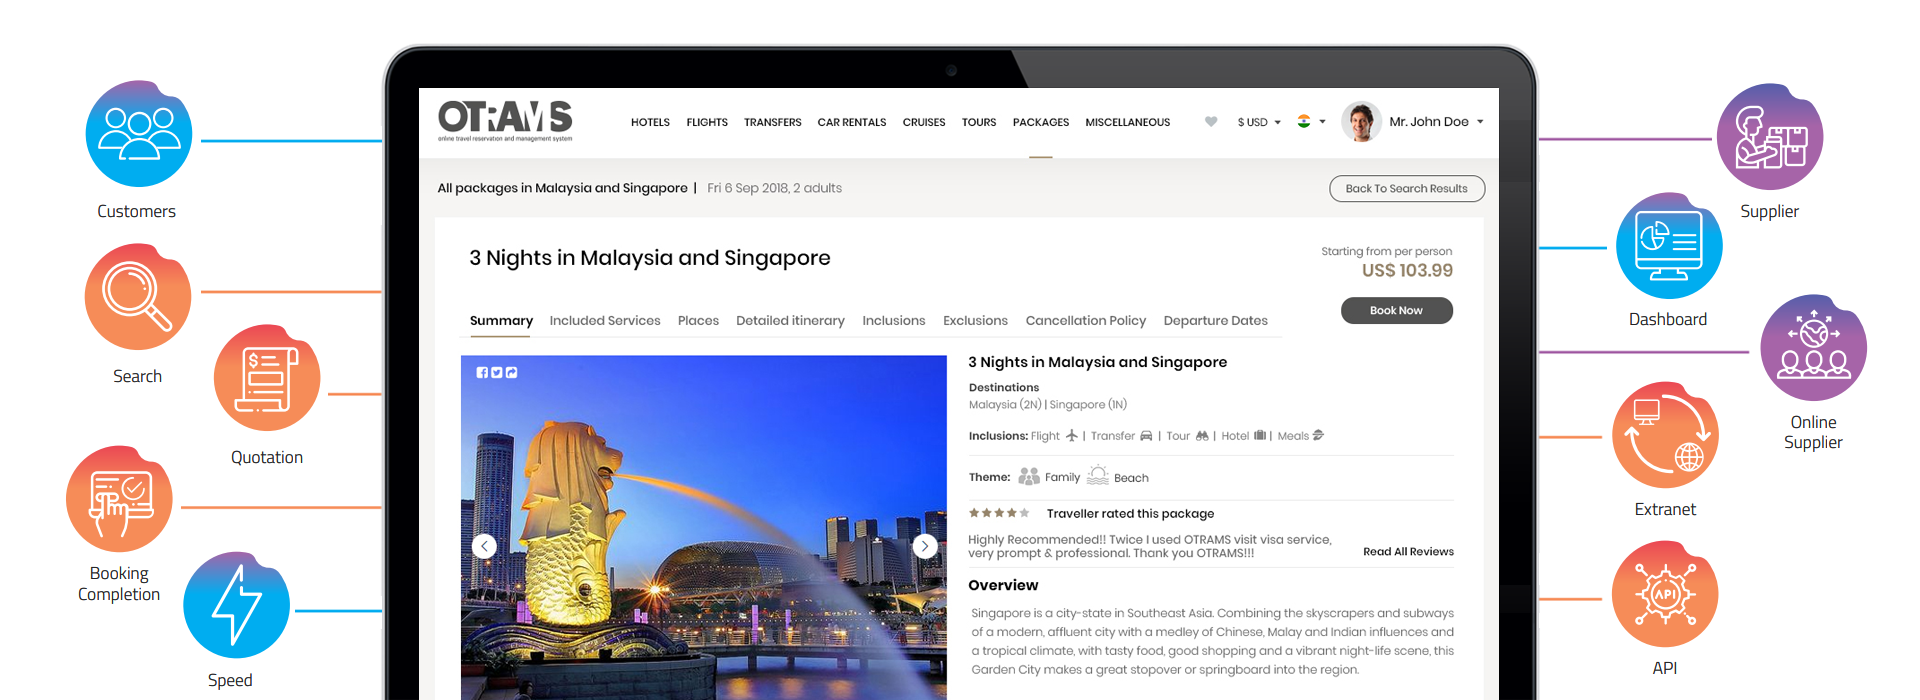Click the Transfer car inclusion icon
Screen dimensions: 1920x700
click(1146, 436)
